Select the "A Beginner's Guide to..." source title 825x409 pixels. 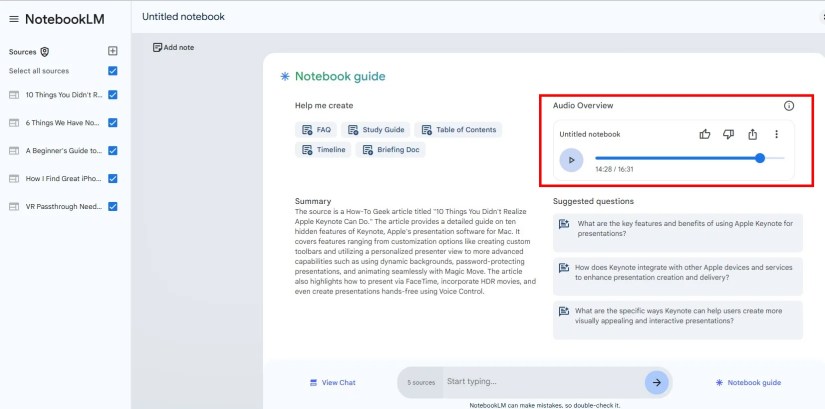64,151
